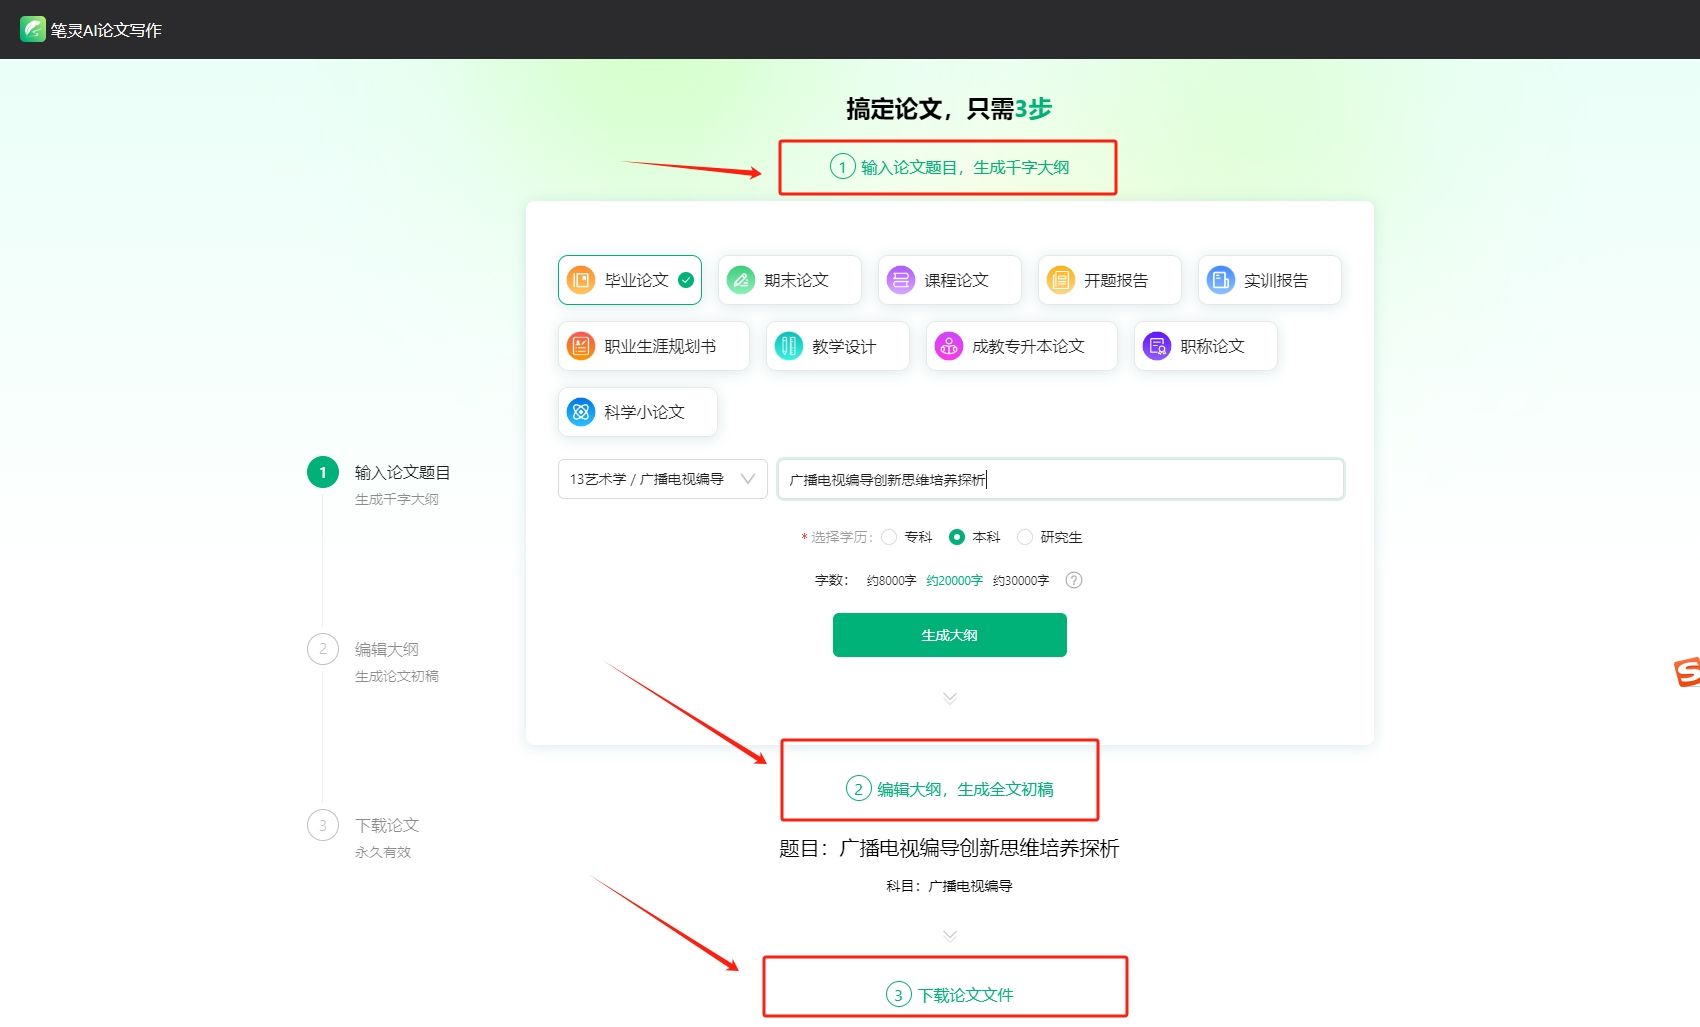Screen dimensions: 1700x1027
Task: Click the 职称论文 category icon
Action: click(1157, 346)
